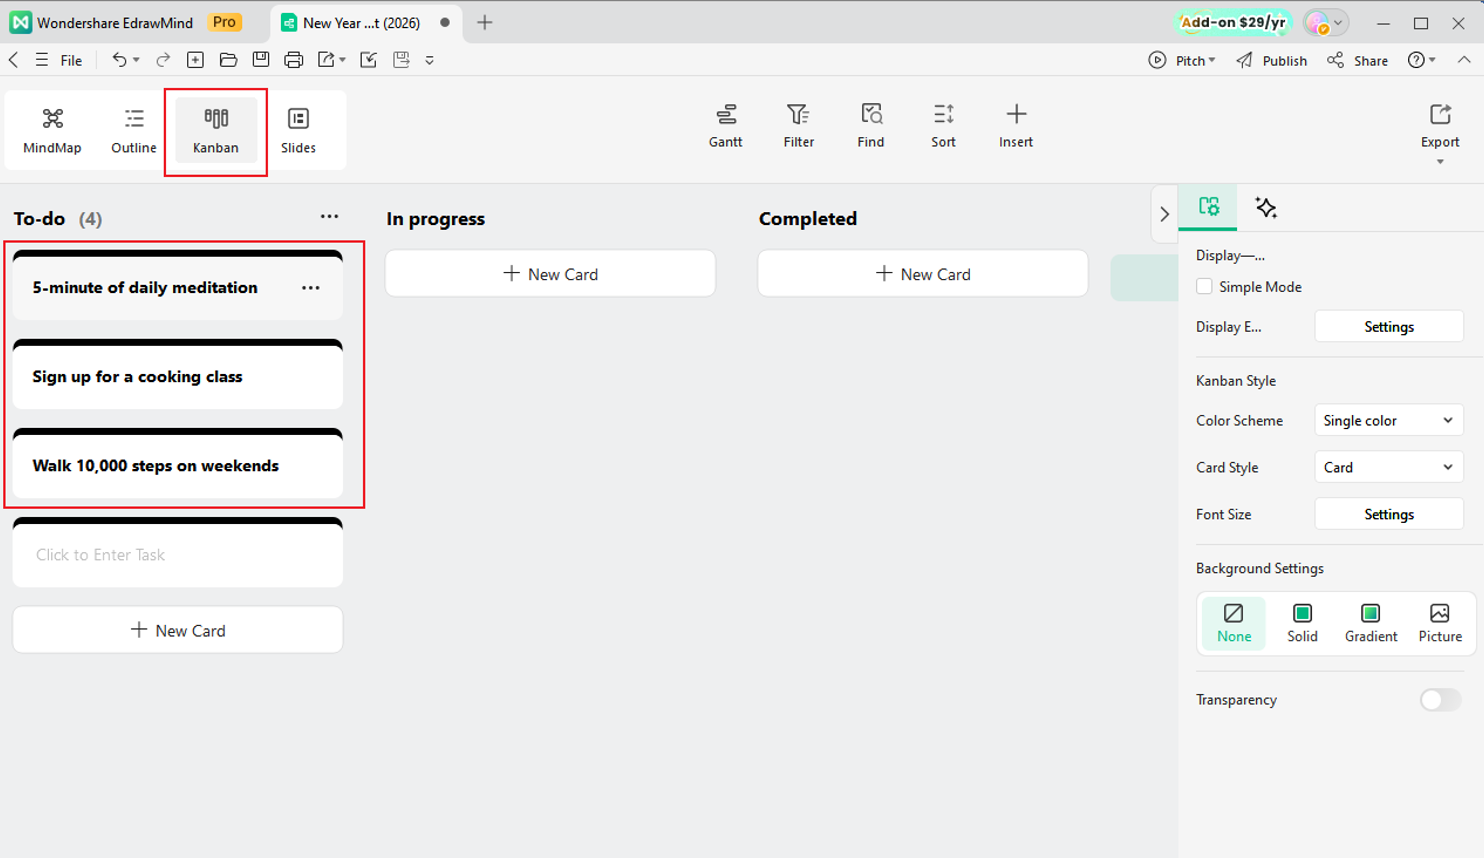
Task: Toggle the Transparency switch
Action: point(1439,700)
